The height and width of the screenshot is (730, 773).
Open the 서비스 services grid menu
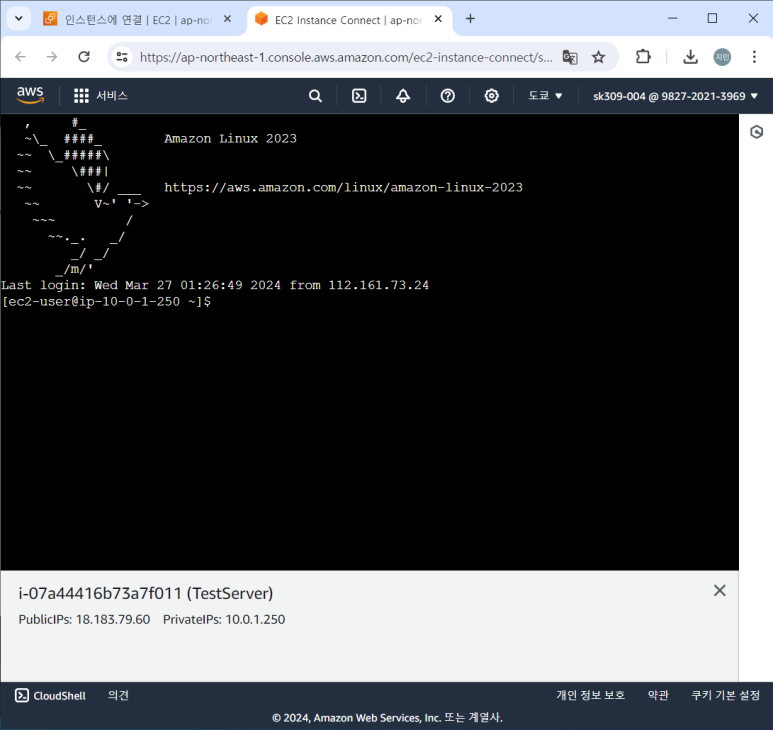[x=101, y=96]
